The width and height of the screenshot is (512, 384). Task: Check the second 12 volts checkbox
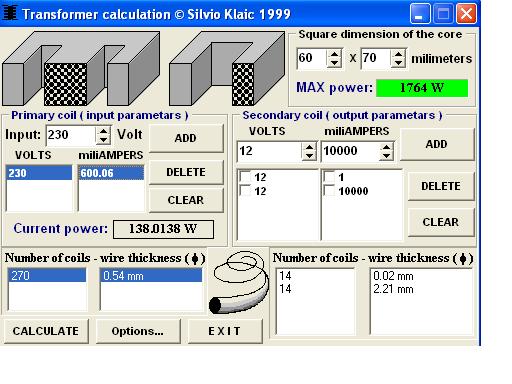pos(245,191)
